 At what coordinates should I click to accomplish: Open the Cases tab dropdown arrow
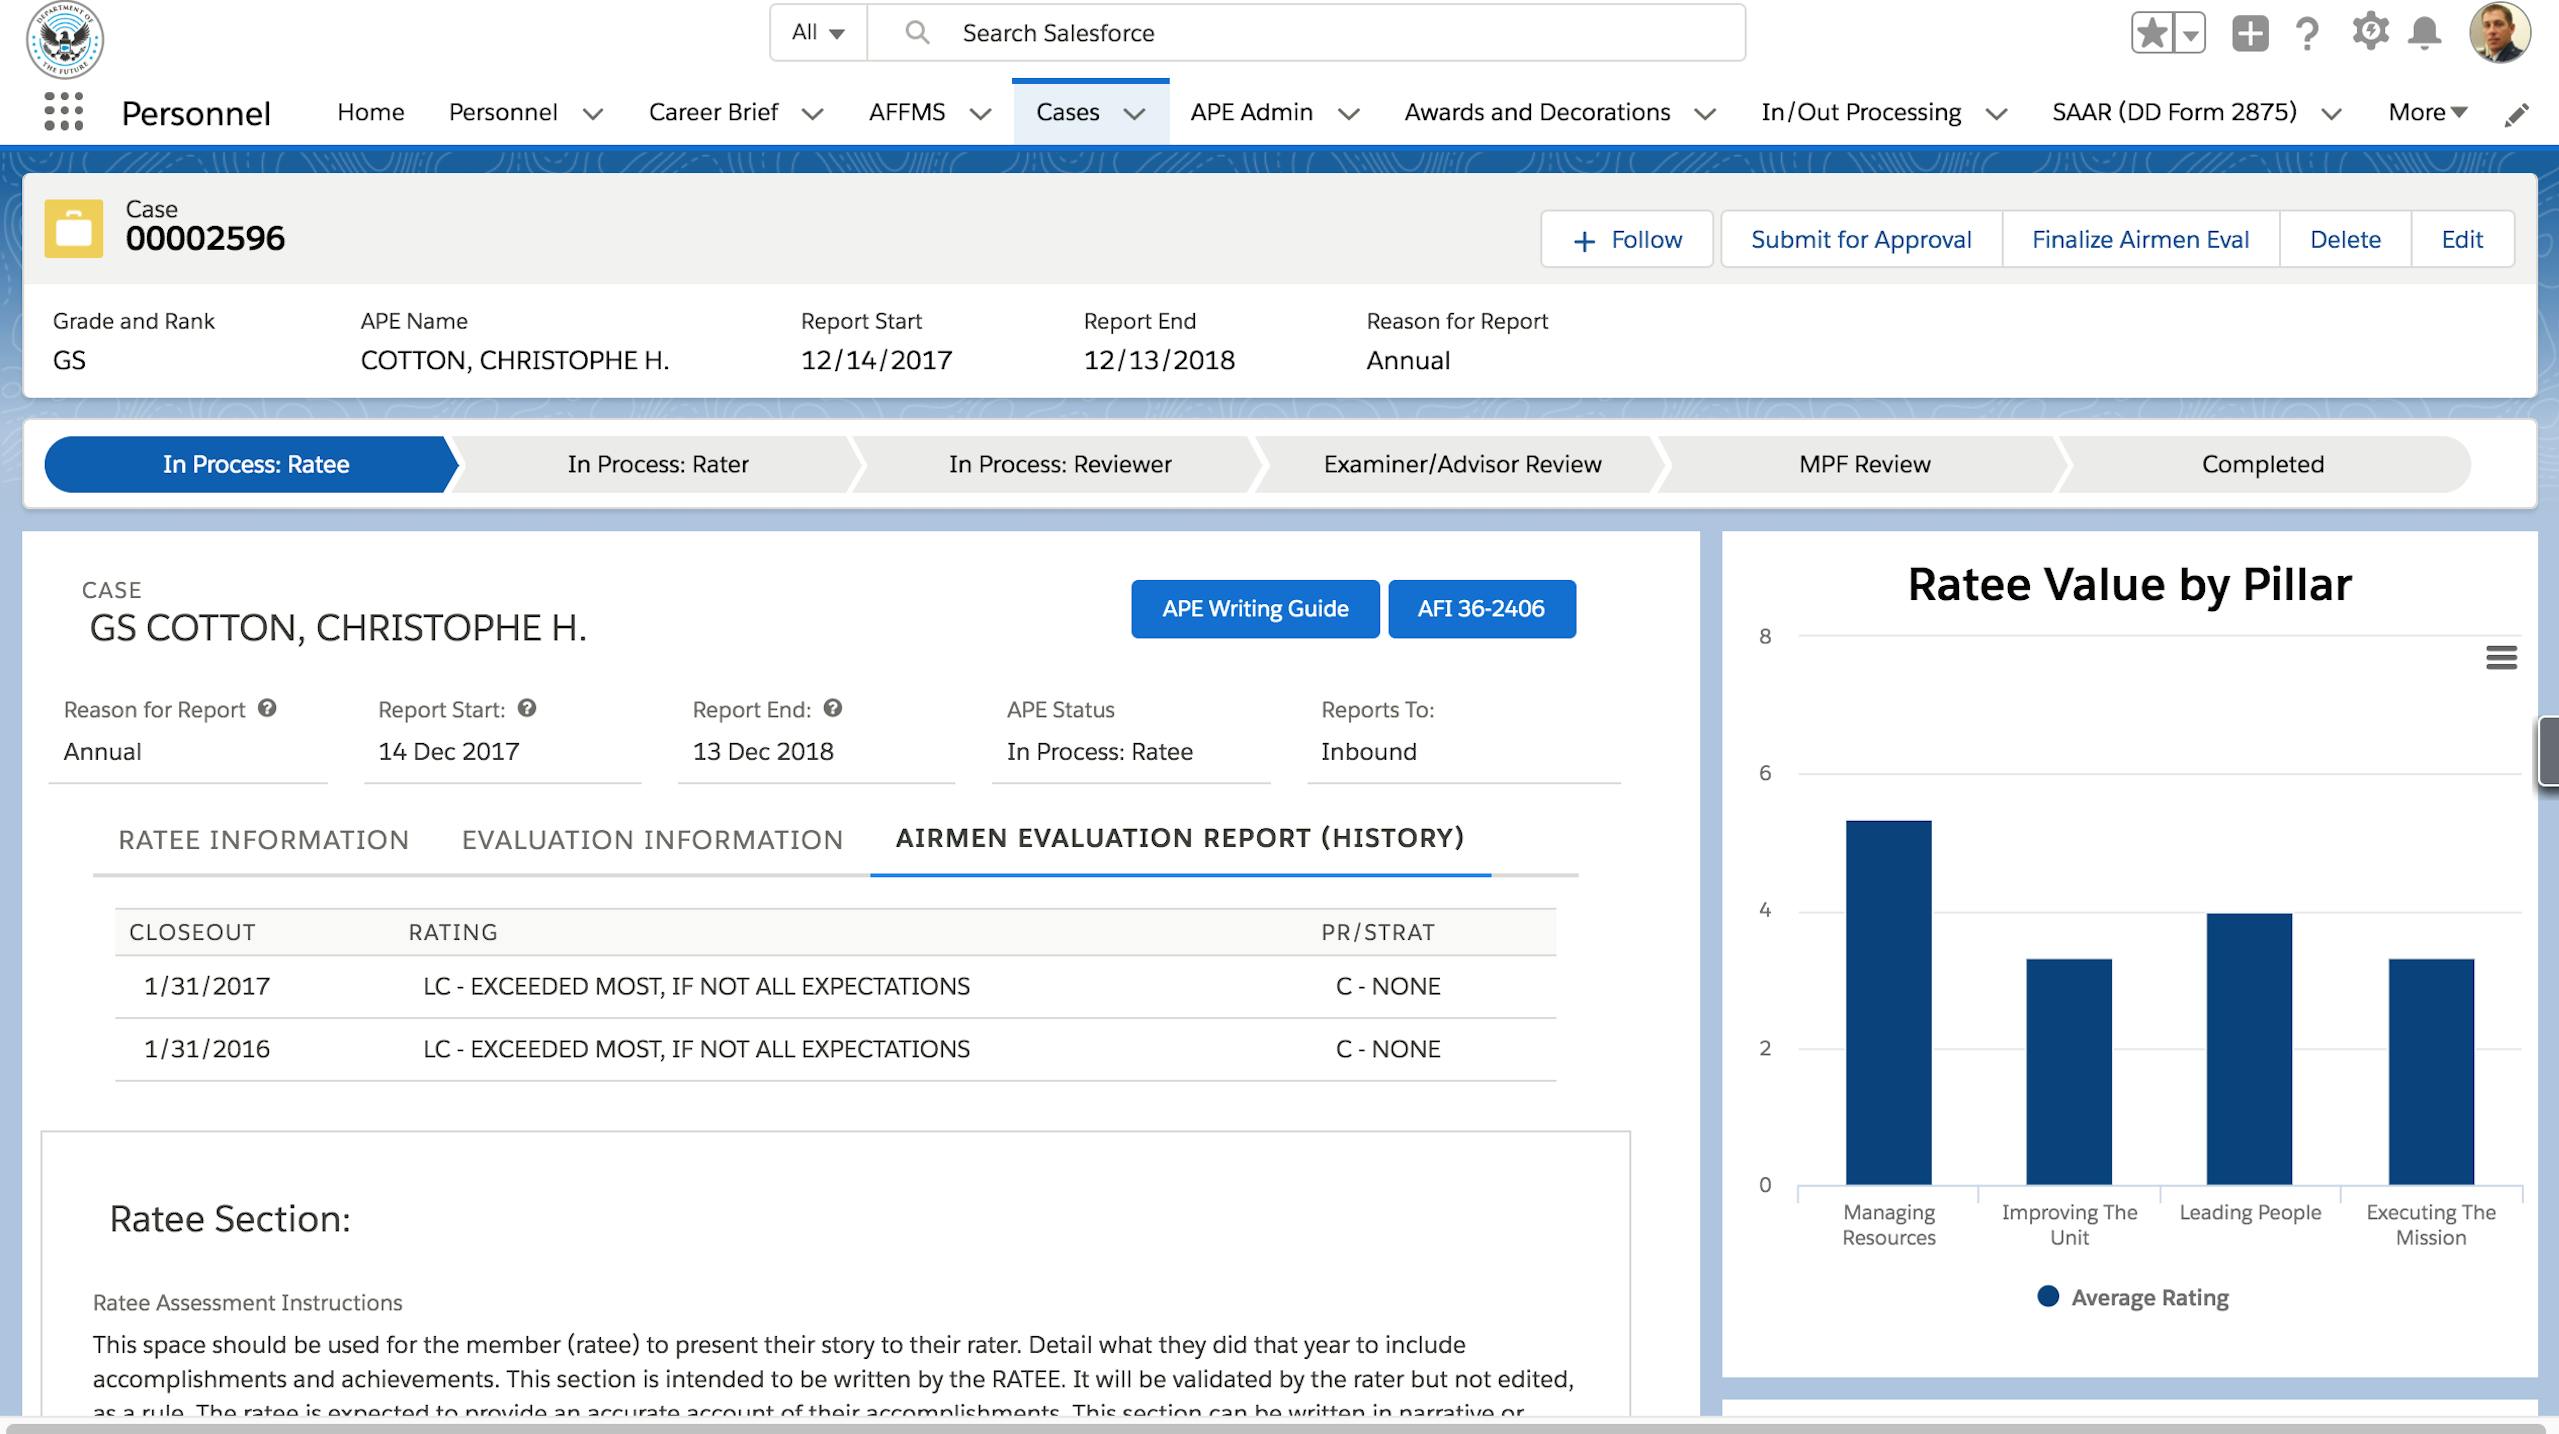[x=1135, y=113]
